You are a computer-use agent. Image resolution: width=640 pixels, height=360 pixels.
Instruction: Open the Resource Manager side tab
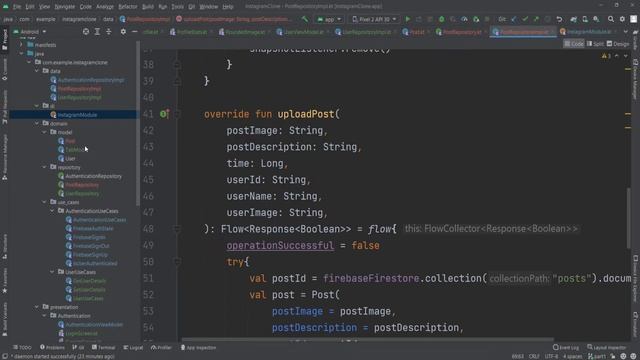[x=4, y=157]
